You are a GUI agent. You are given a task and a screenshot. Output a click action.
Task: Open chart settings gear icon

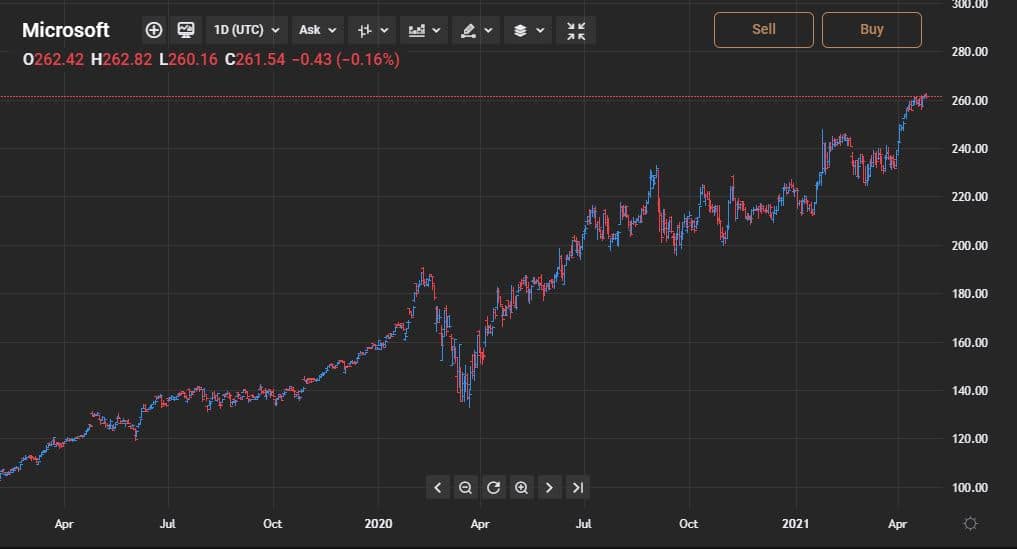click(x=970, y=524)
